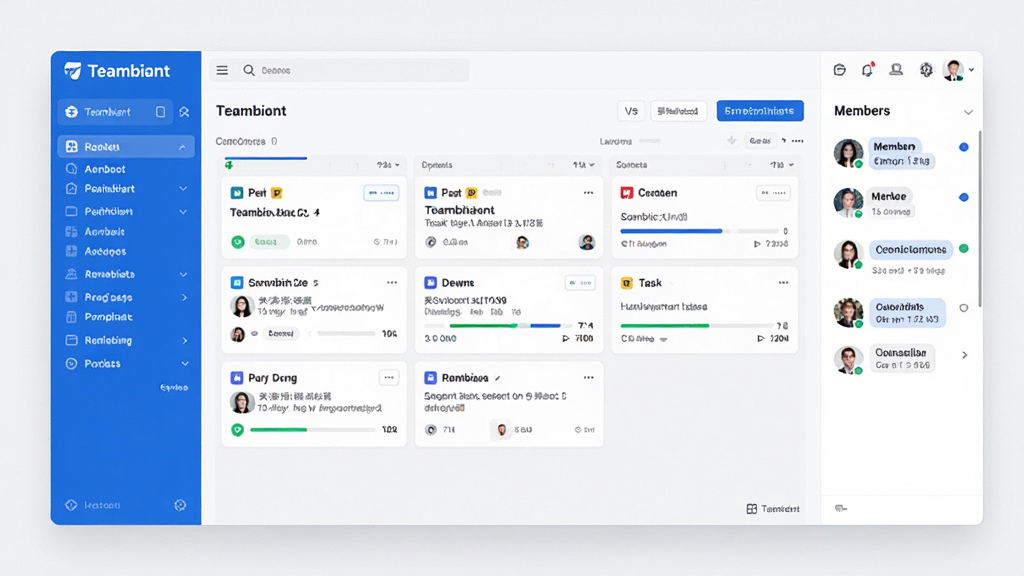The height and width of the screenshot is (576, 1024).
Task: Click the play icon on Task card
Action: pyautogui.click(x=761, y=338)
